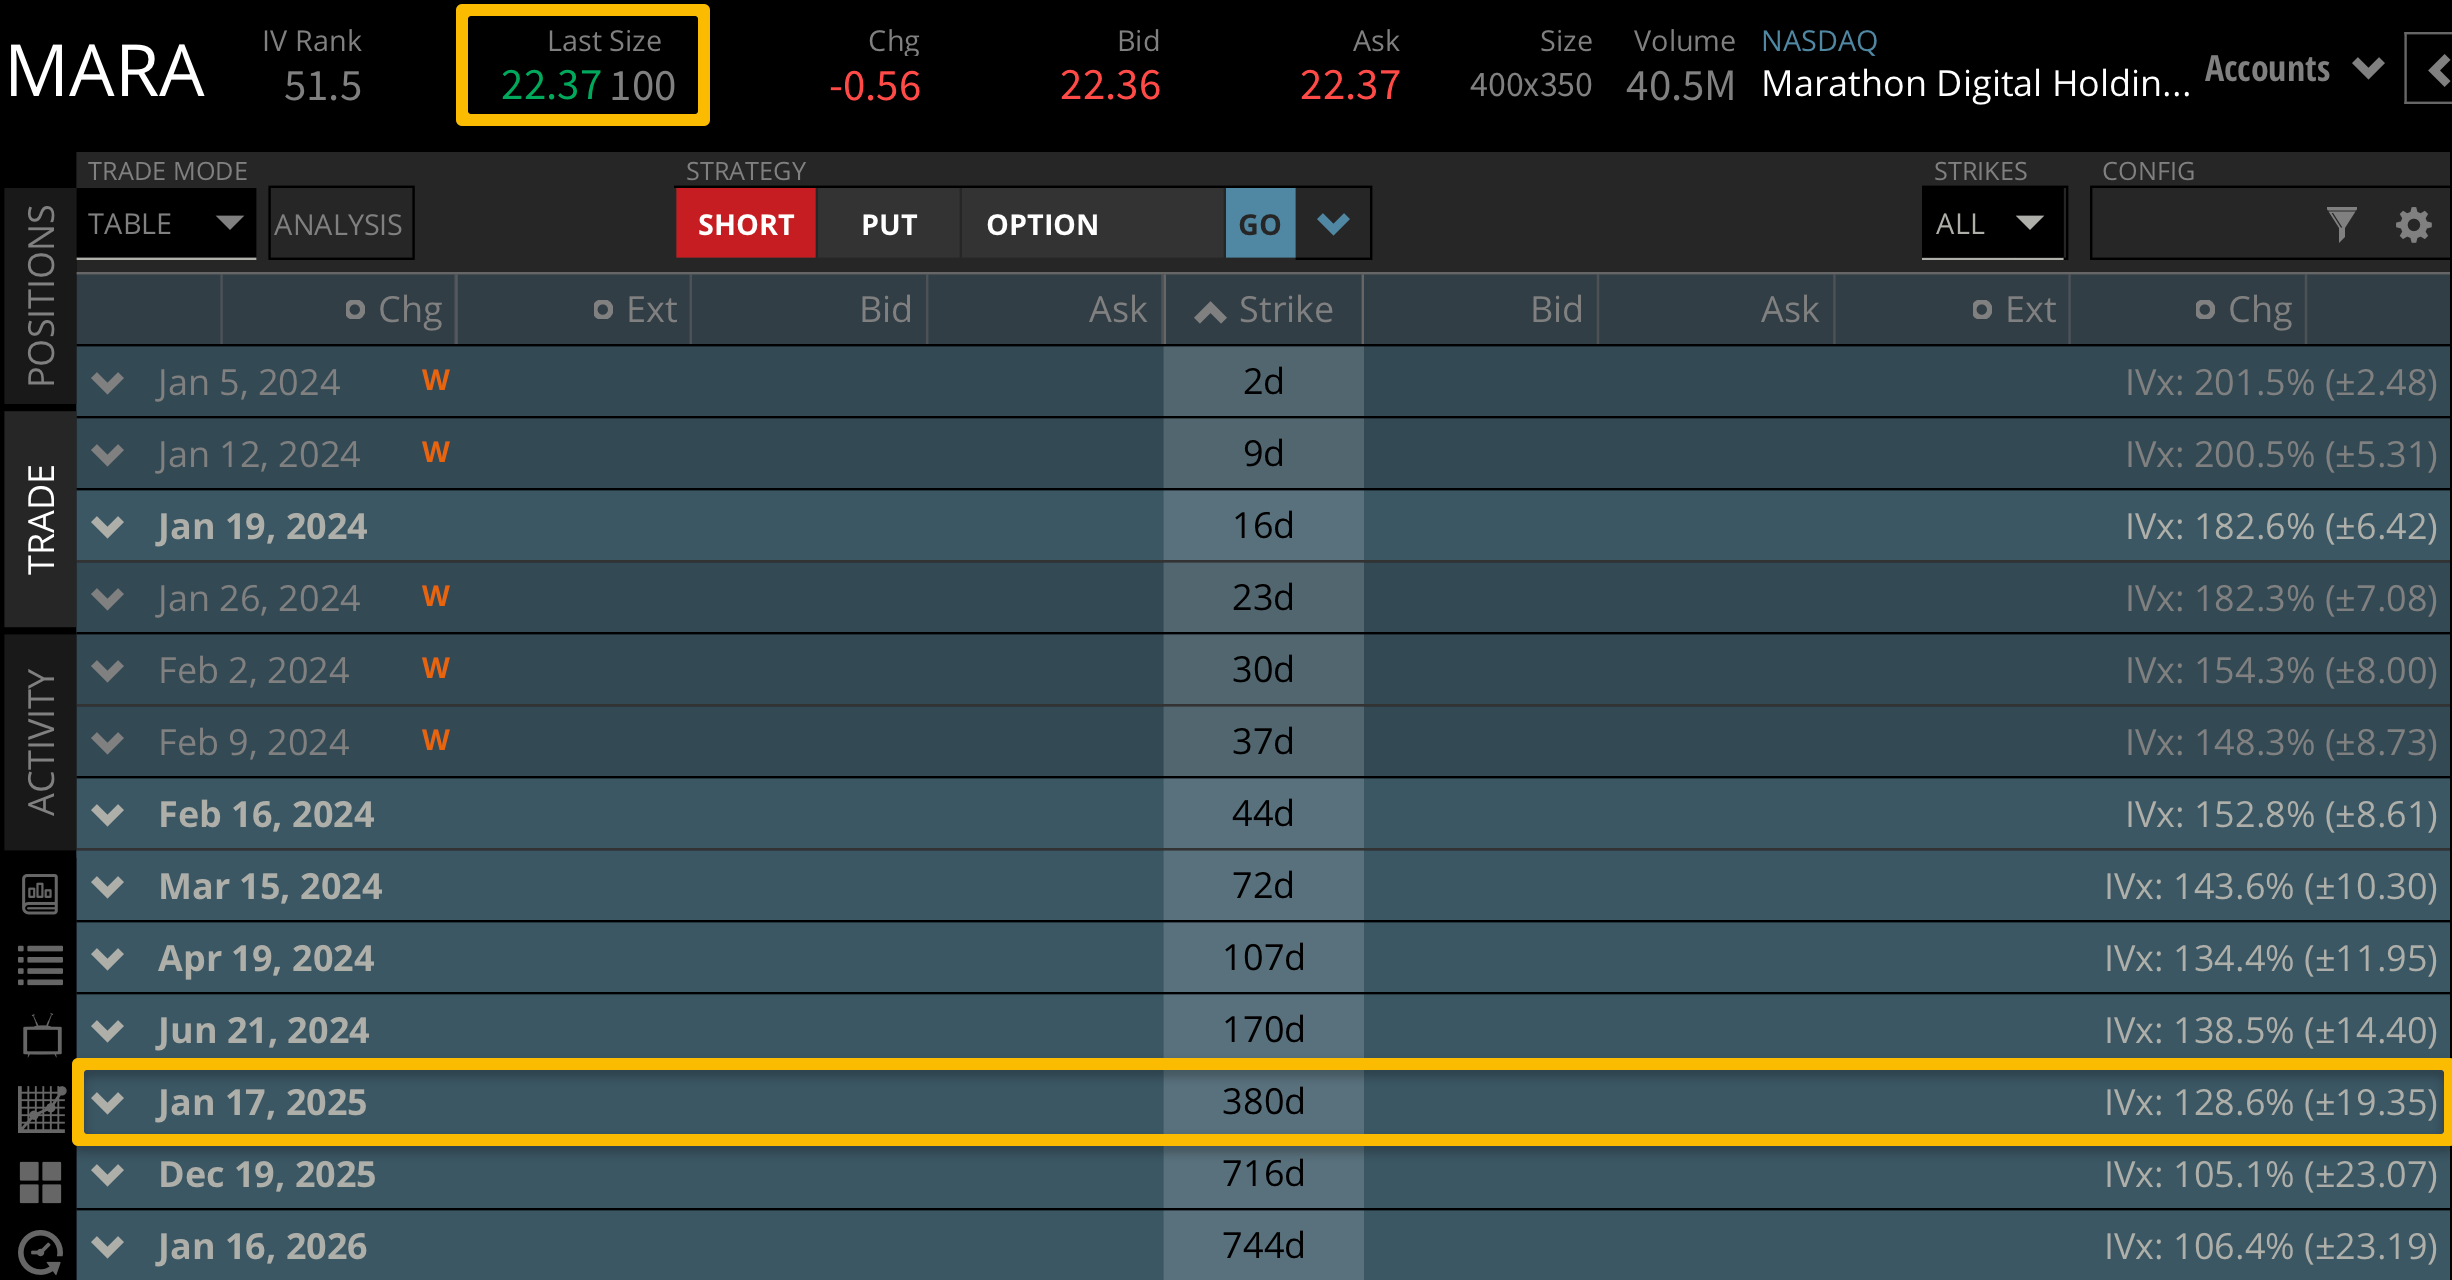Open the book with bar chart icon
2452x1280 pixels.
pos(40,893)
